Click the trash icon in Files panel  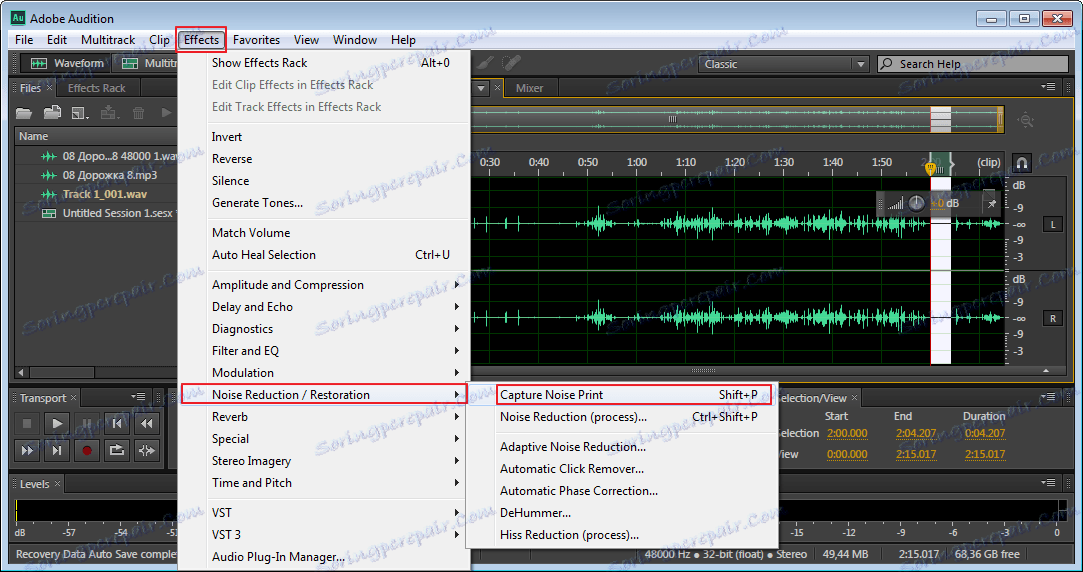(x=138, y=113)
